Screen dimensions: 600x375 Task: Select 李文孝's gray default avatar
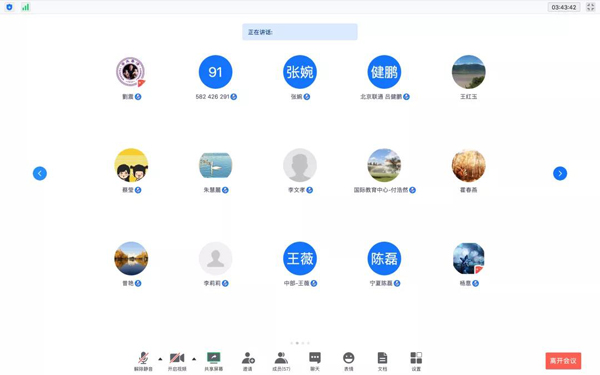tap(300, 165)
